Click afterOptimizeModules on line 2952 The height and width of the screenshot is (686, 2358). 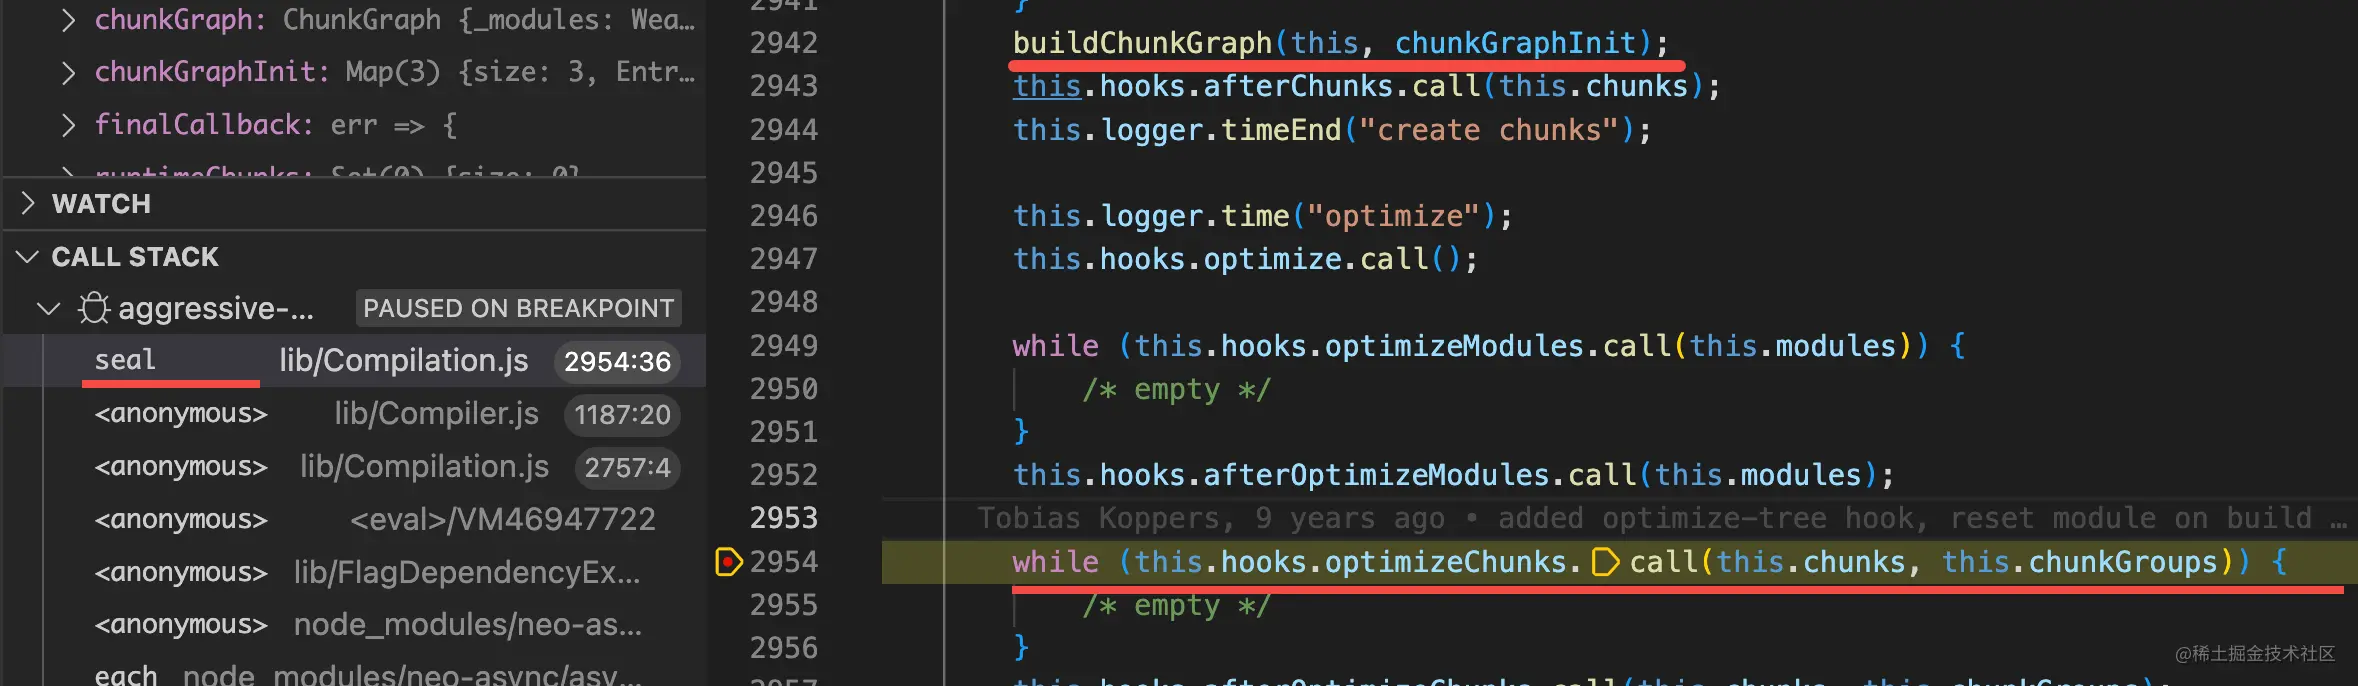click(x=1376, y=475)
